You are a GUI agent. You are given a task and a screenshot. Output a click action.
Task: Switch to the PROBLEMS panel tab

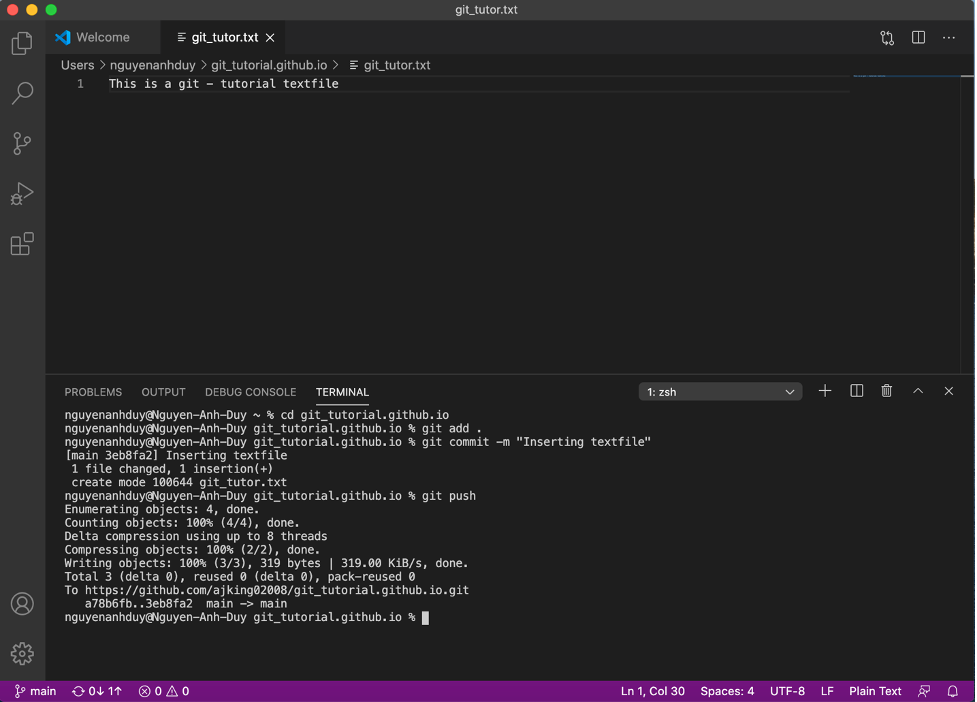93,392
